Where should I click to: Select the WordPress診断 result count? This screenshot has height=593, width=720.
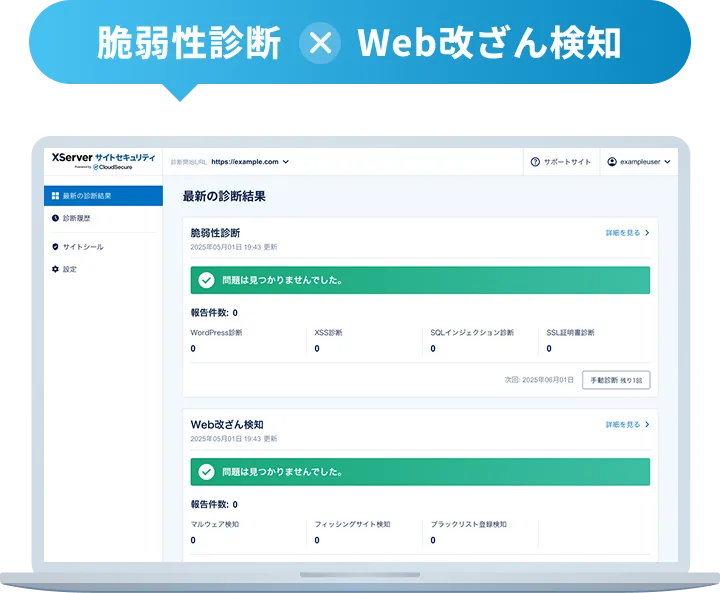(x=193, y=349)
